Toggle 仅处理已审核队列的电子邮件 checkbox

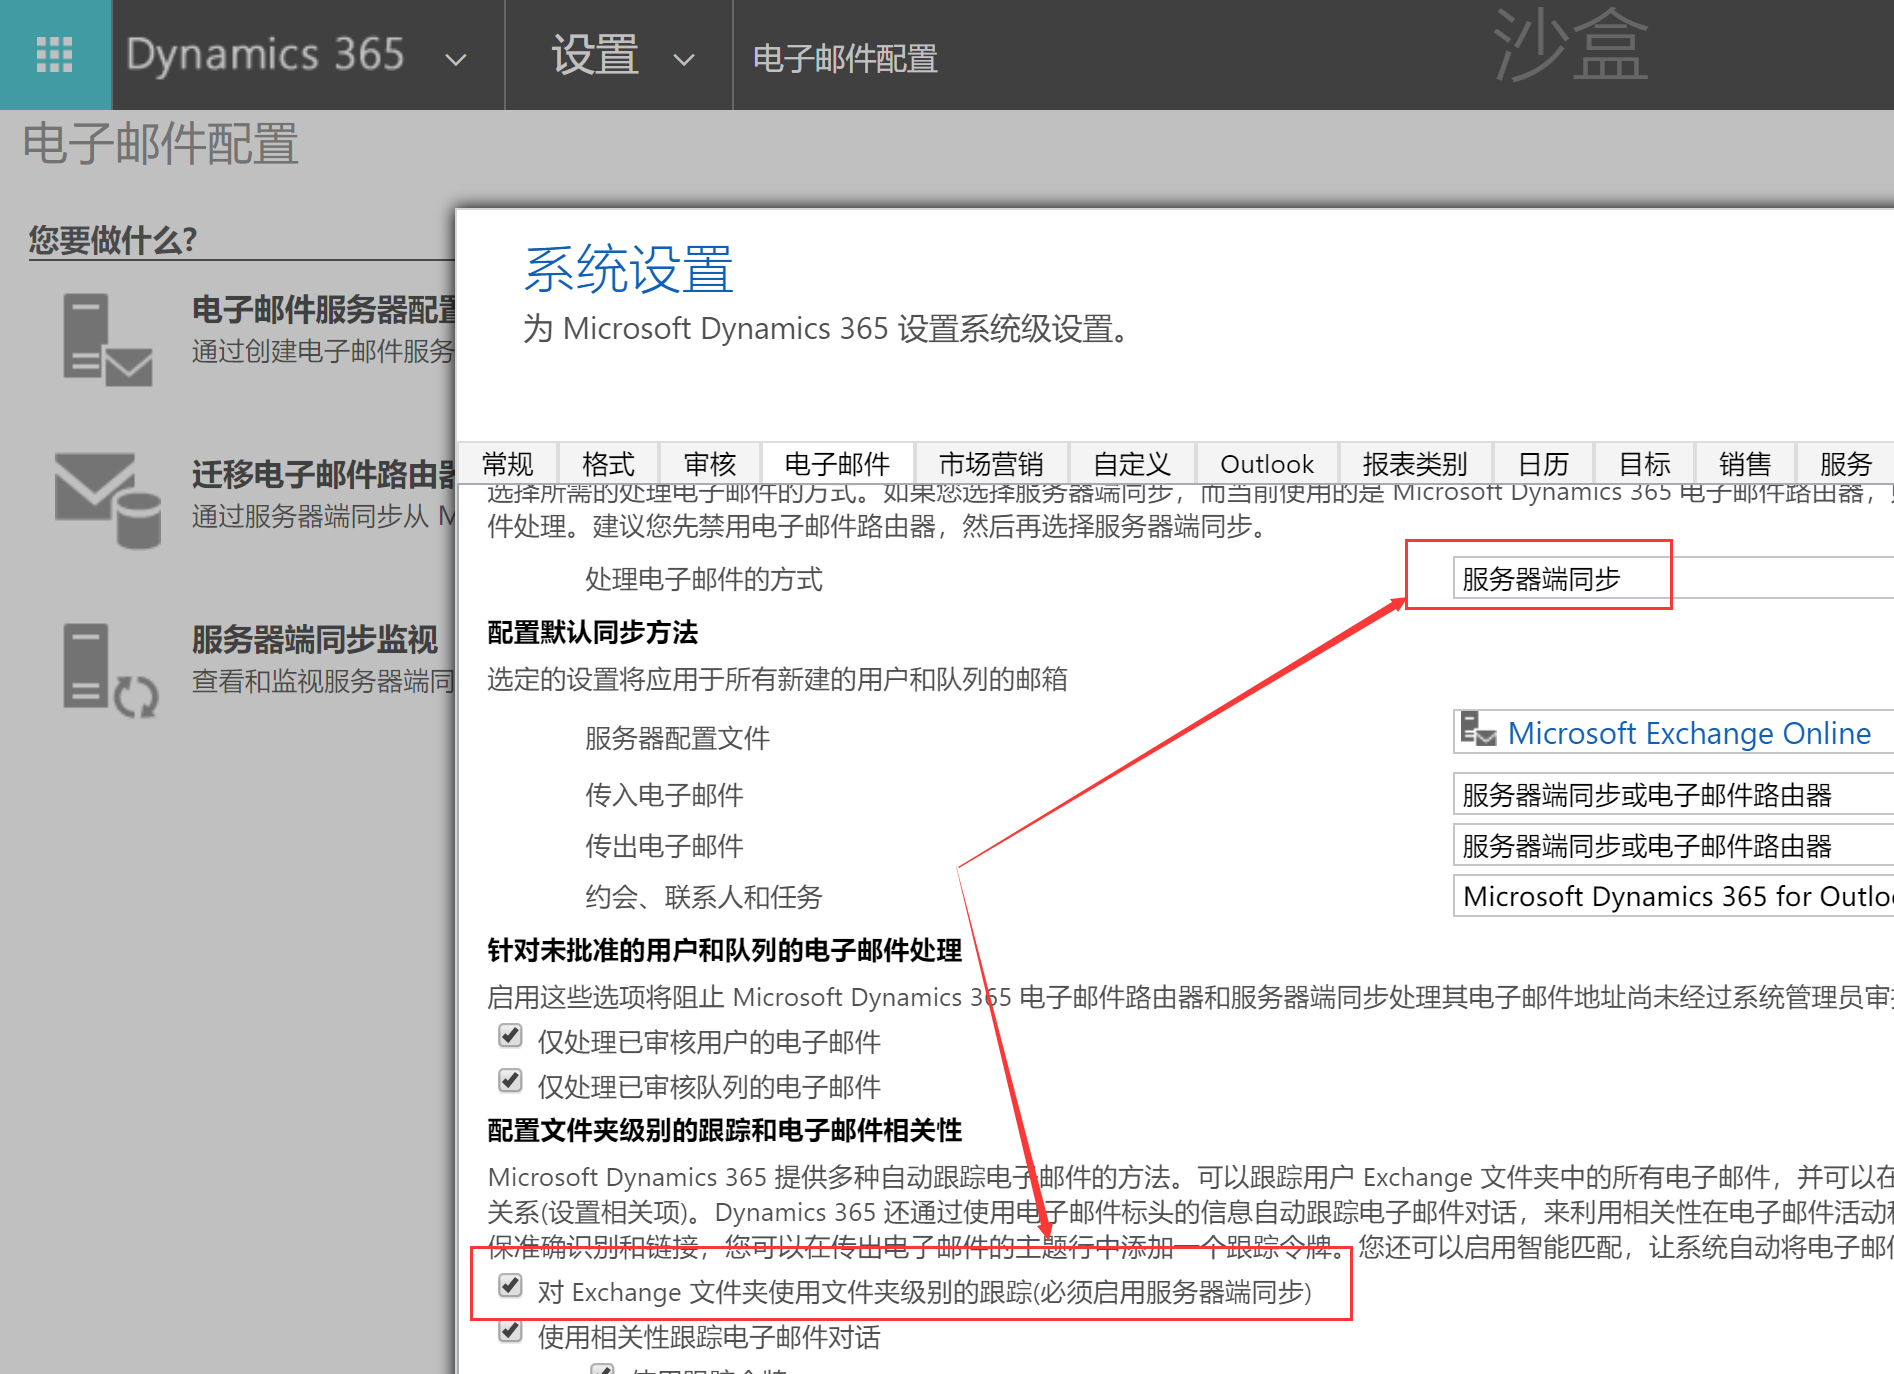point(510,1081)
